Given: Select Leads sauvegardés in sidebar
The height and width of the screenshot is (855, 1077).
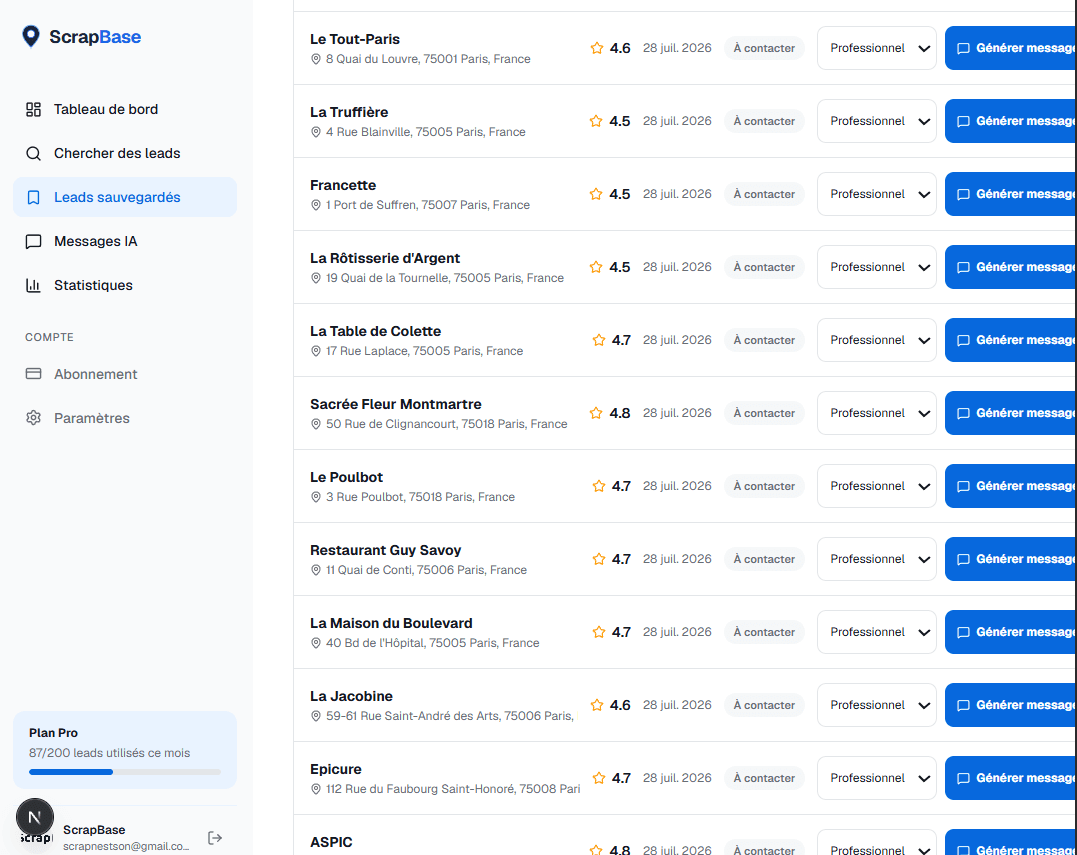Looking at the screenshot, I should (125, 197).
